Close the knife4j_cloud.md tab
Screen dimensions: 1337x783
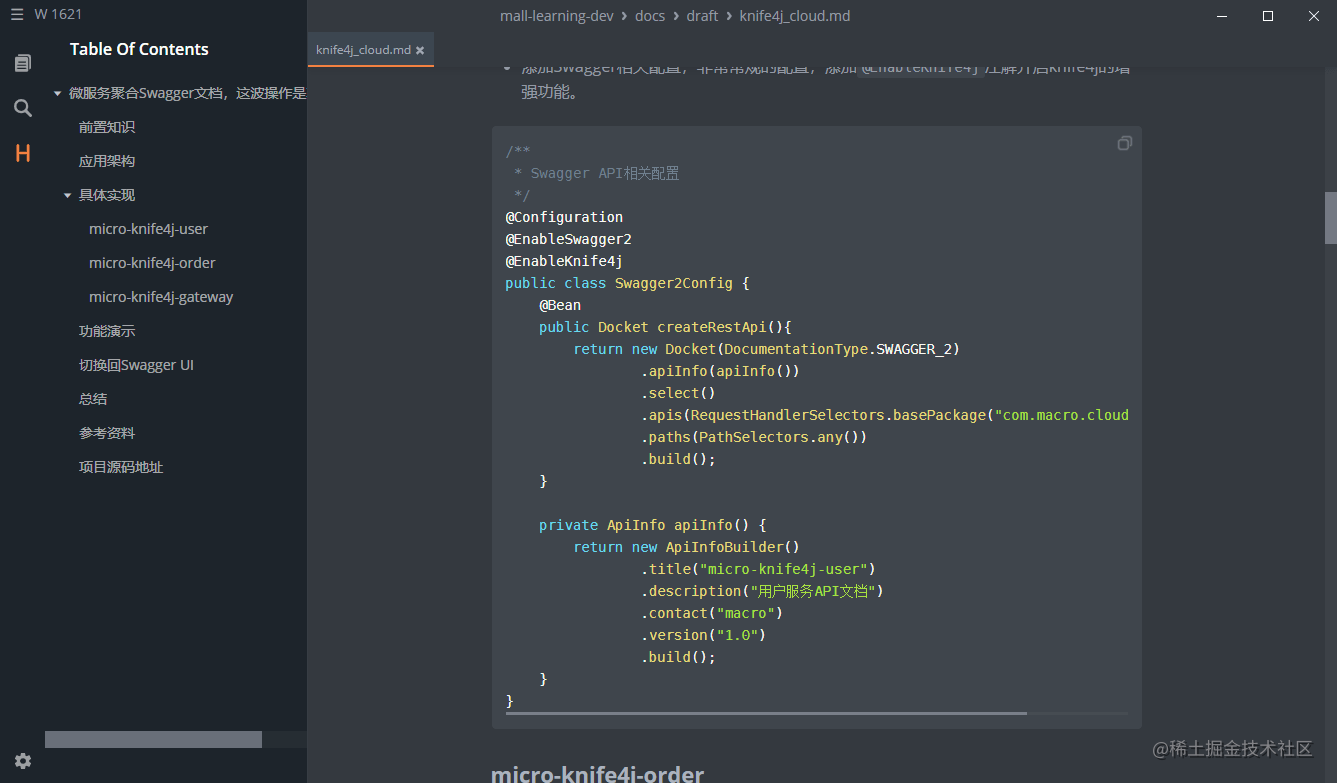coord(420,50)
